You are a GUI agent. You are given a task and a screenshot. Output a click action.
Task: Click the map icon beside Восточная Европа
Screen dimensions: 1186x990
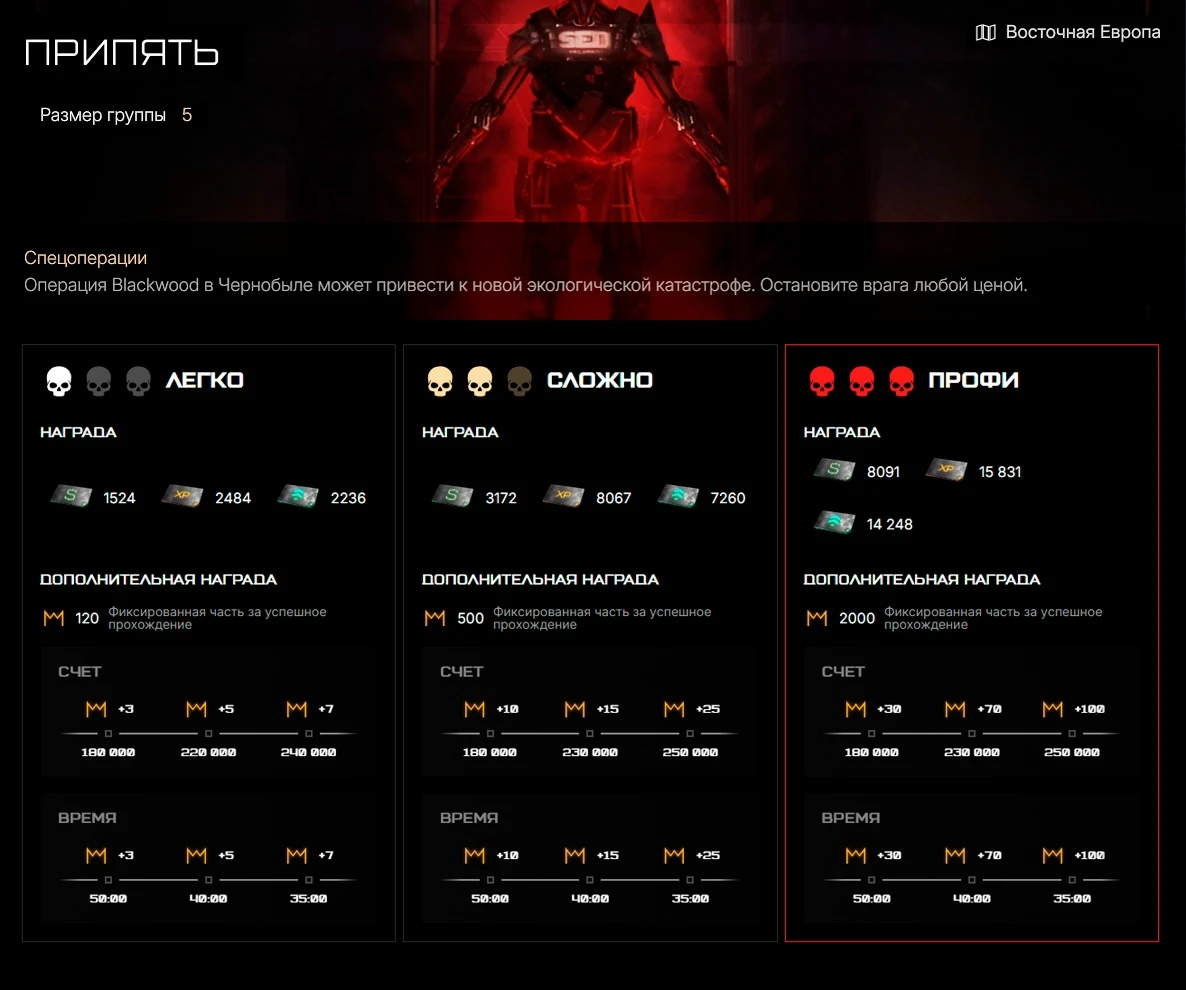[985, 33]
